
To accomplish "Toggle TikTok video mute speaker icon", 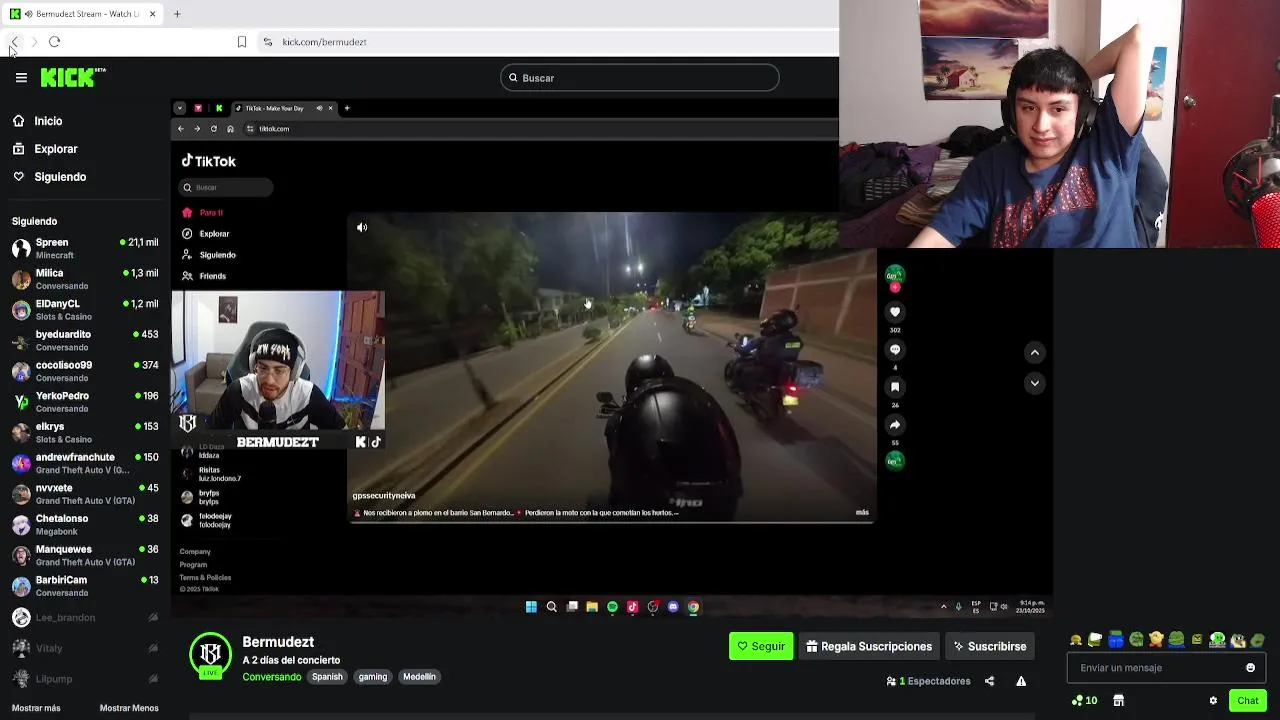I will [362, 228].
